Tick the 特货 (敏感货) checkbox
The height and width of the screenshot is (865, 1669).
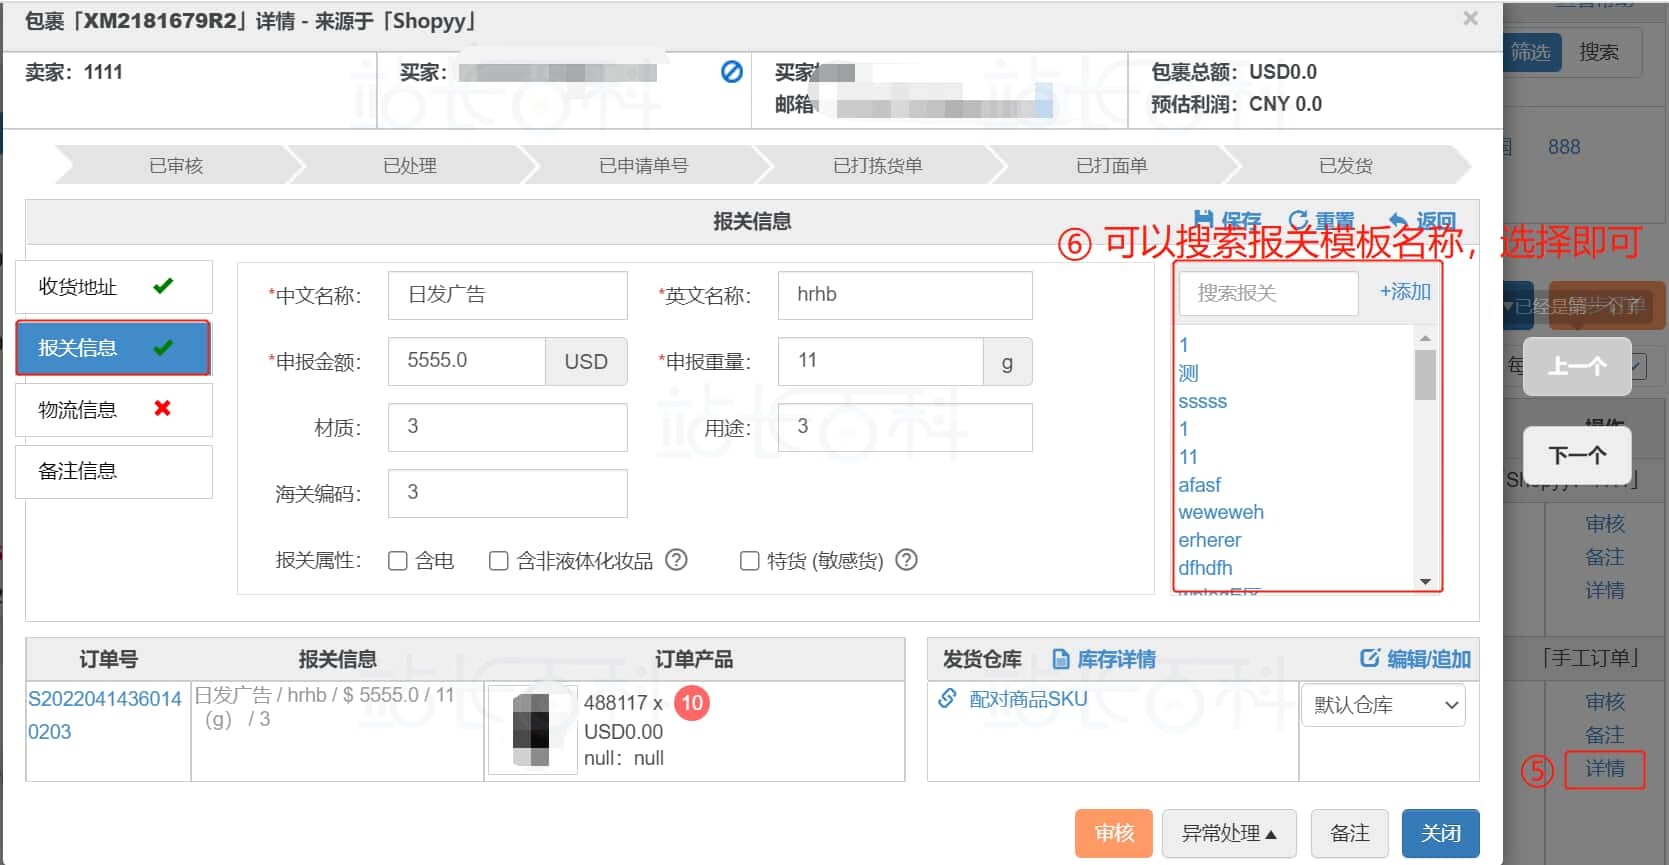tap(749, 561)
